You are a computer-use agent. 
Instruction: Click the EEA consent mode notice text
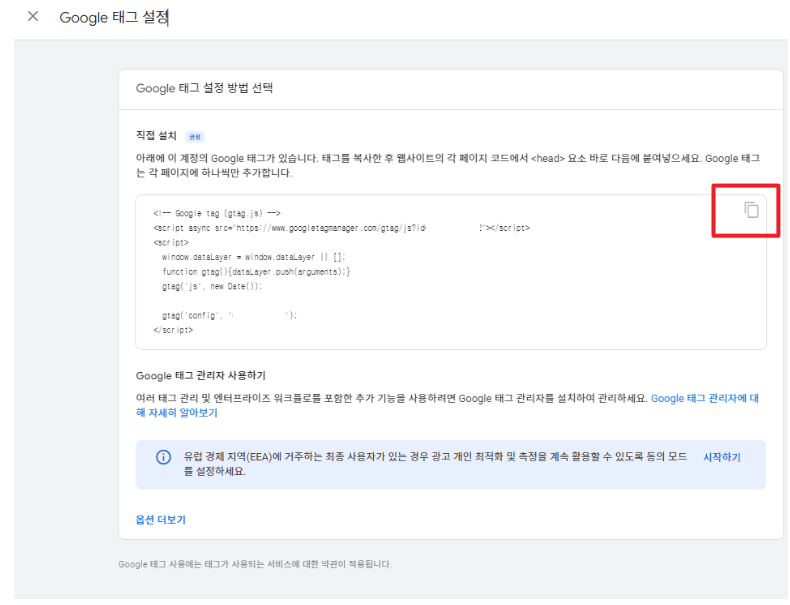point(435,464)
